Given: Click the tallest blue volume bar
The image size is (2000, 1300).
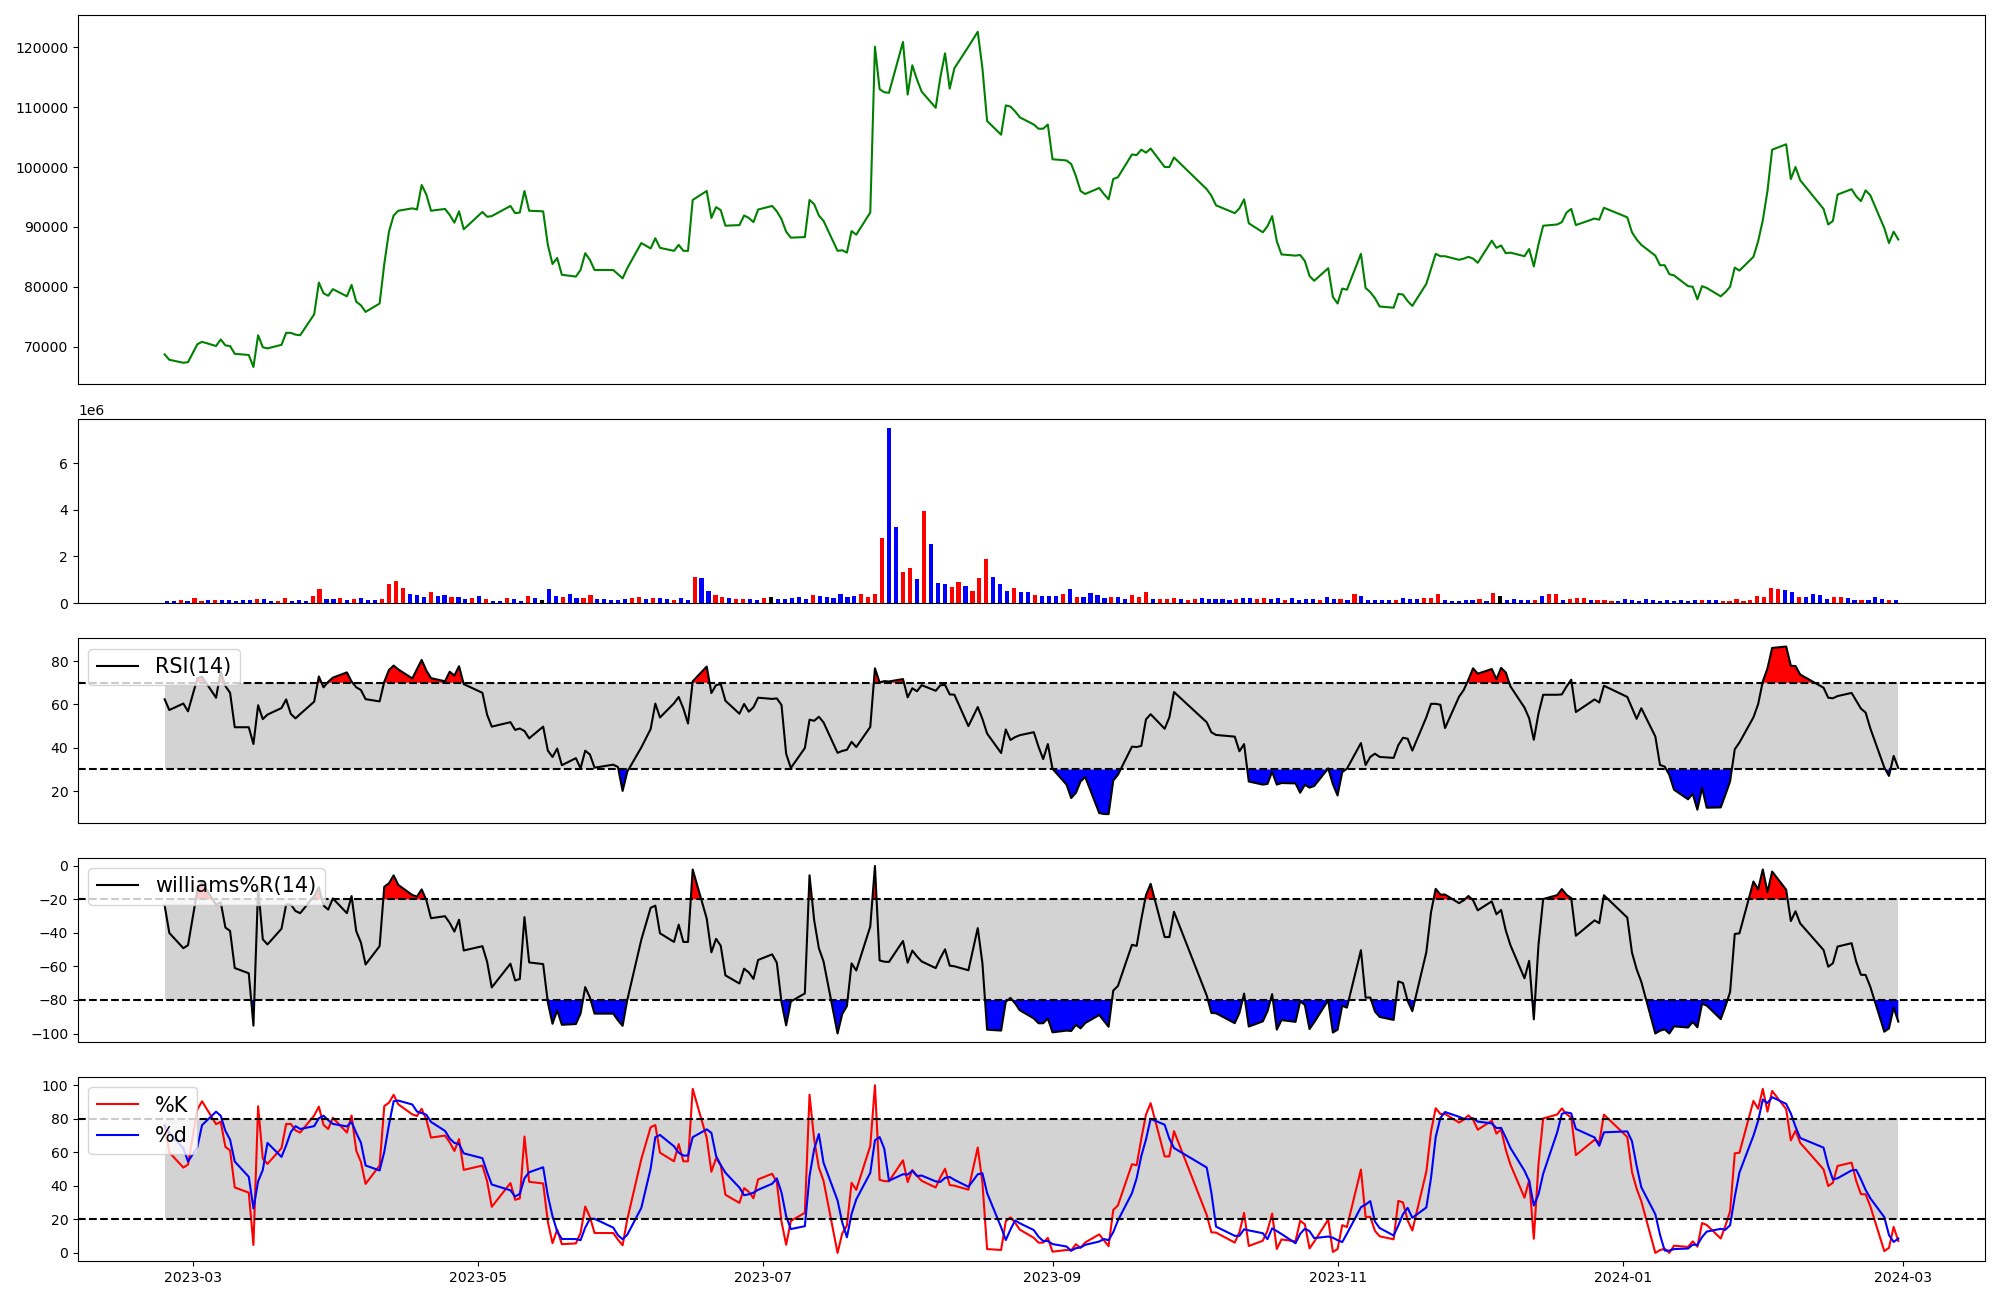Looking at the screenshot, I should tap(889, 515).
